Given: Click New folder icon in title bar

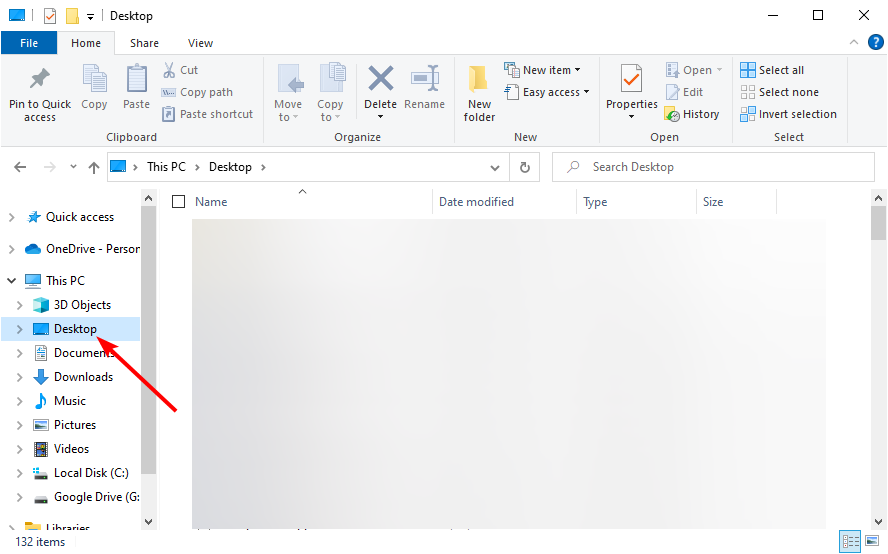Looking at the screenshot, I should click(x=72, y=16).
